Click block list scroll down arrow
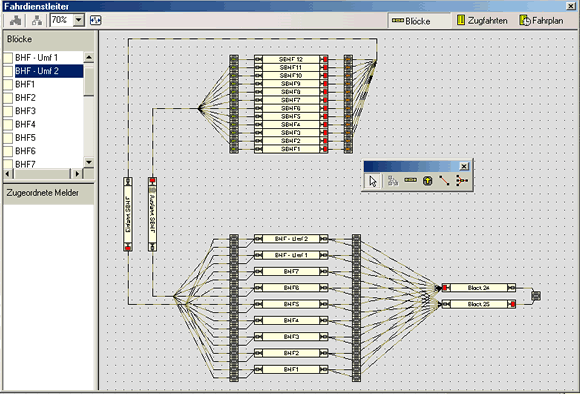 [89, 162]
